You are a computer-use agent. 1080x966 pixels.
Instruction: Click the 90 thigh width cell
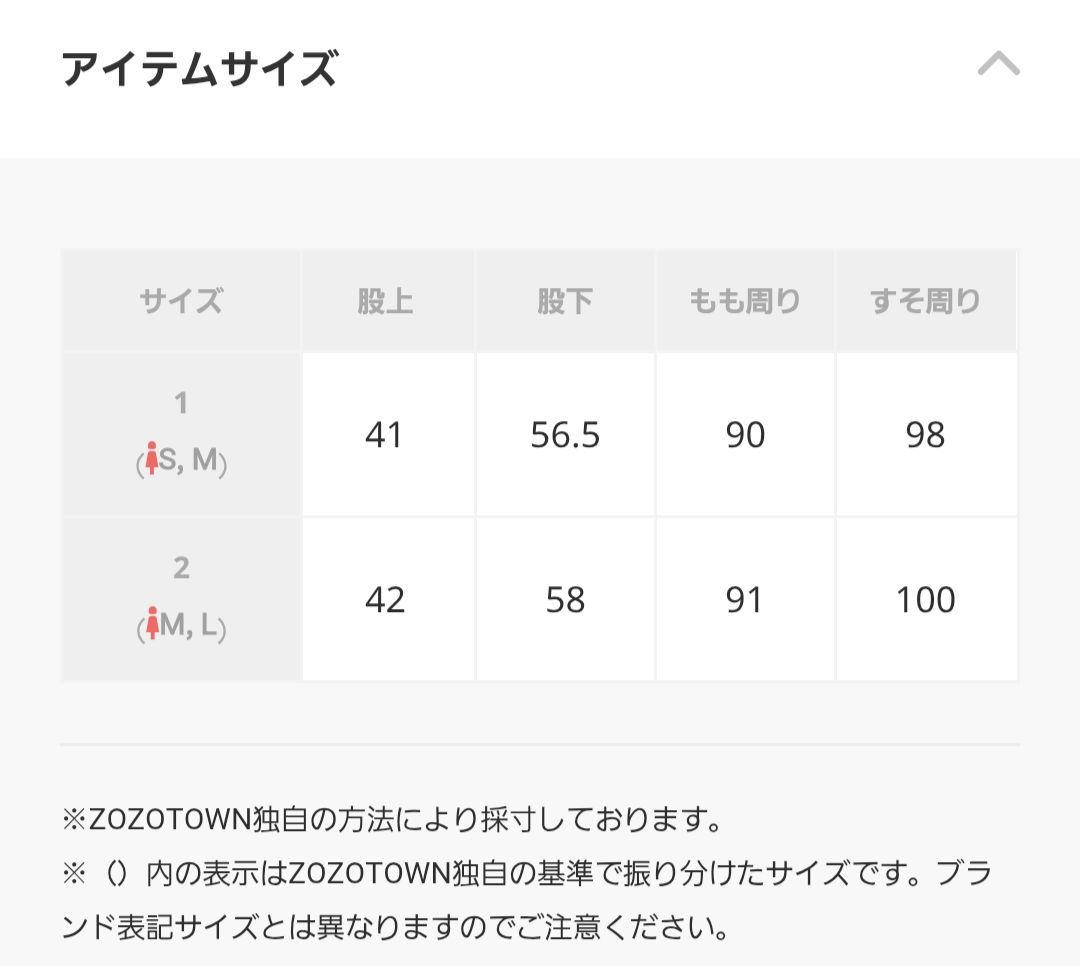click(745, 435)
